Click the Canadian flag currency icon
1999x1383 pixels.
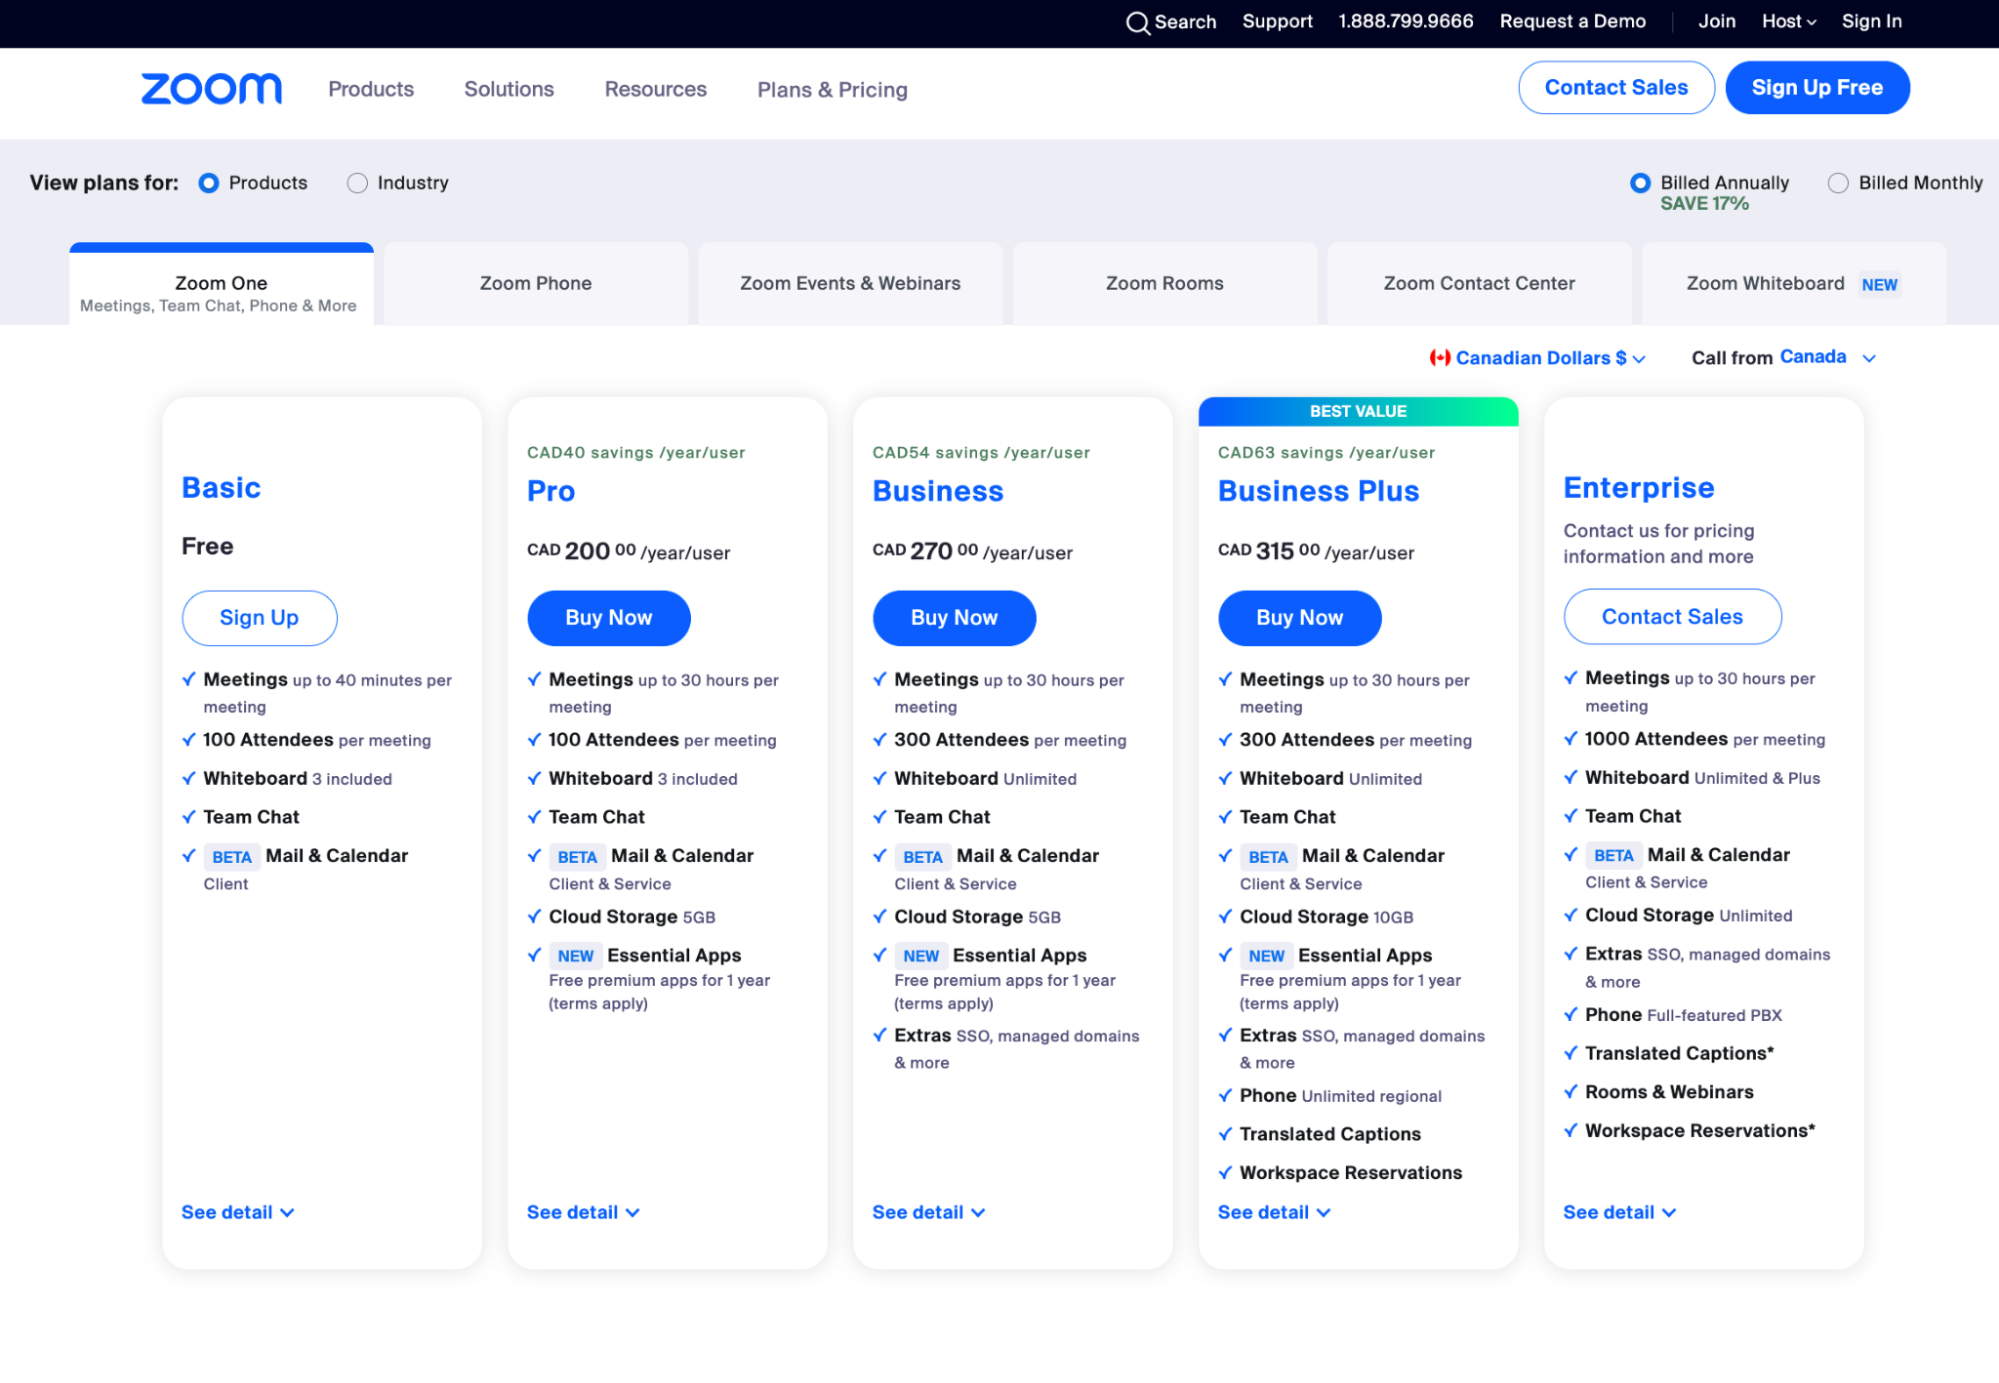(x=1439, y=358)
